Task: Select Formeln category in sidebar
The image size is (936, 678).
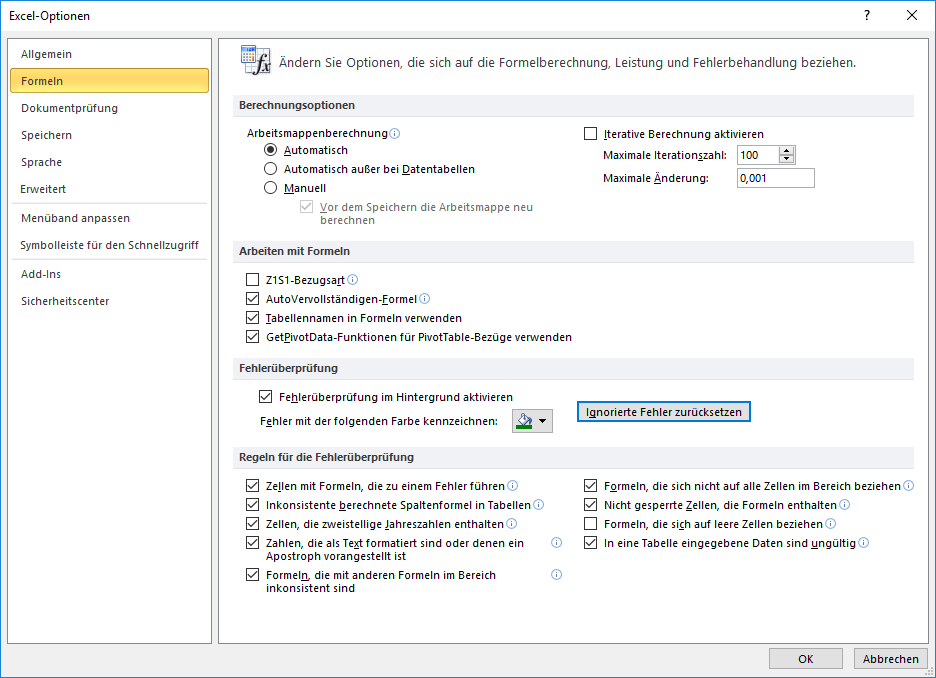Action: click(110, 81)
